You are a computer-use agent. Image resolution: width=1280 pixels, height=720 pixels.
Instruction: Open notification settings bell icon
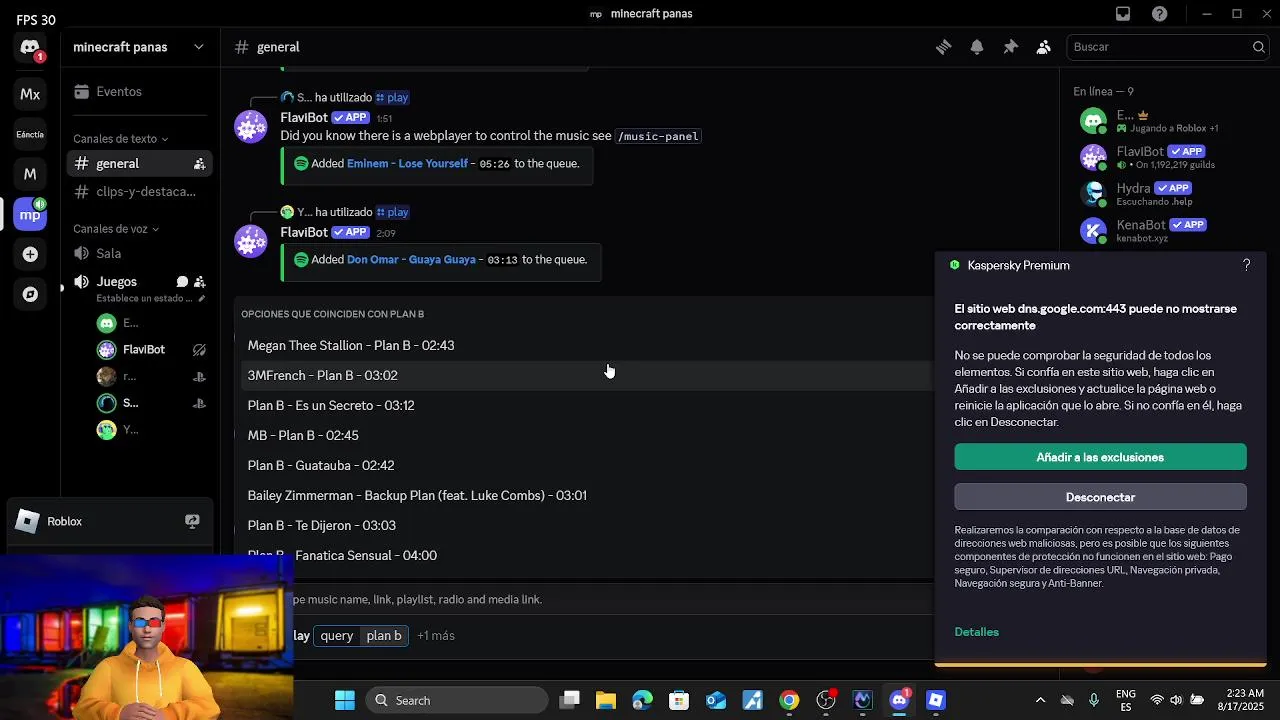click(x=977, y=47)
